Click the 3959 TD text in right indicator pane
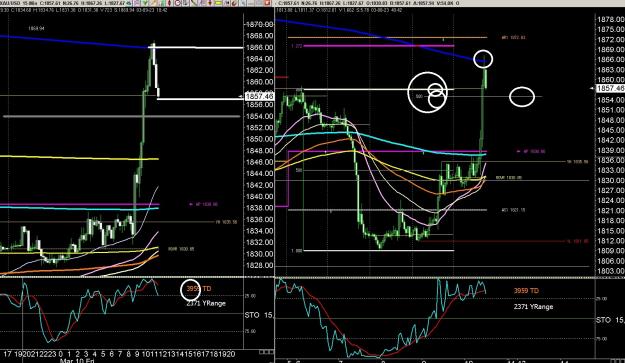Screen dimensions: 625x363 pyautogui.click(x=526, y=291)
